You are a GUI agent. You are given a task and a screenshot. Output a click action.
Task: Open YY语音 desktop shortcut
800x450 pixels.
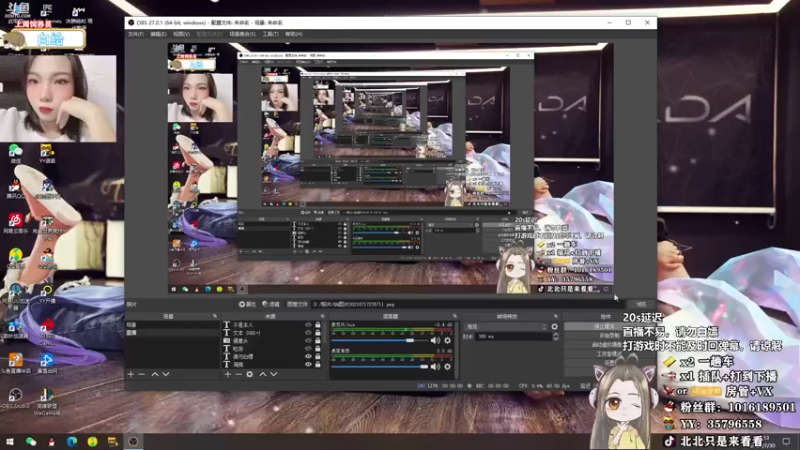pyautogui.click(x=47, y=154)
